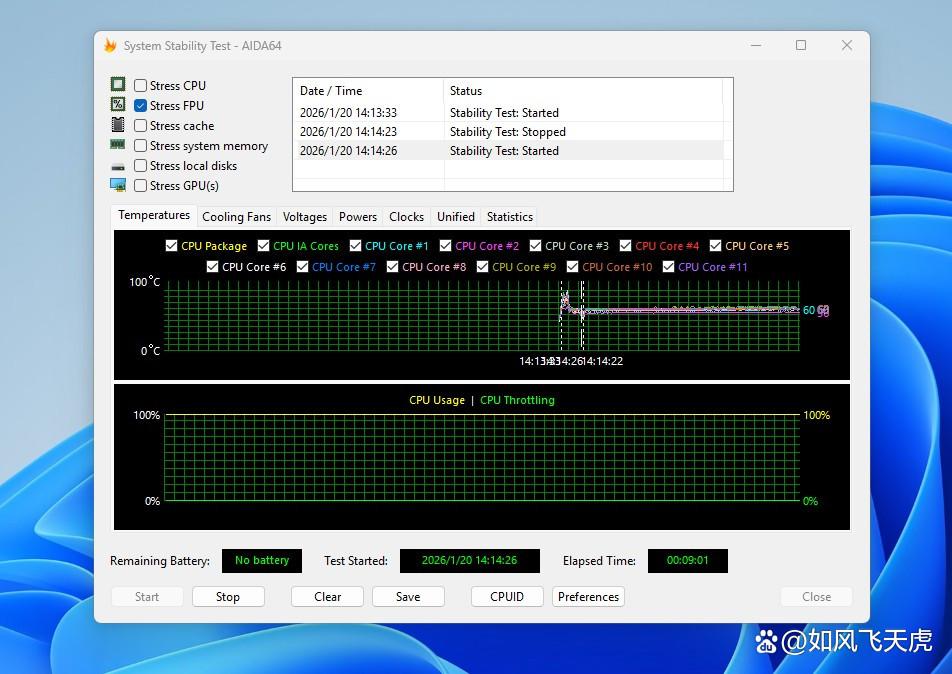The image size is (952, 674).
Task: Click the Elapsed Time value 00:09:01
Action: tap(687, 560)
